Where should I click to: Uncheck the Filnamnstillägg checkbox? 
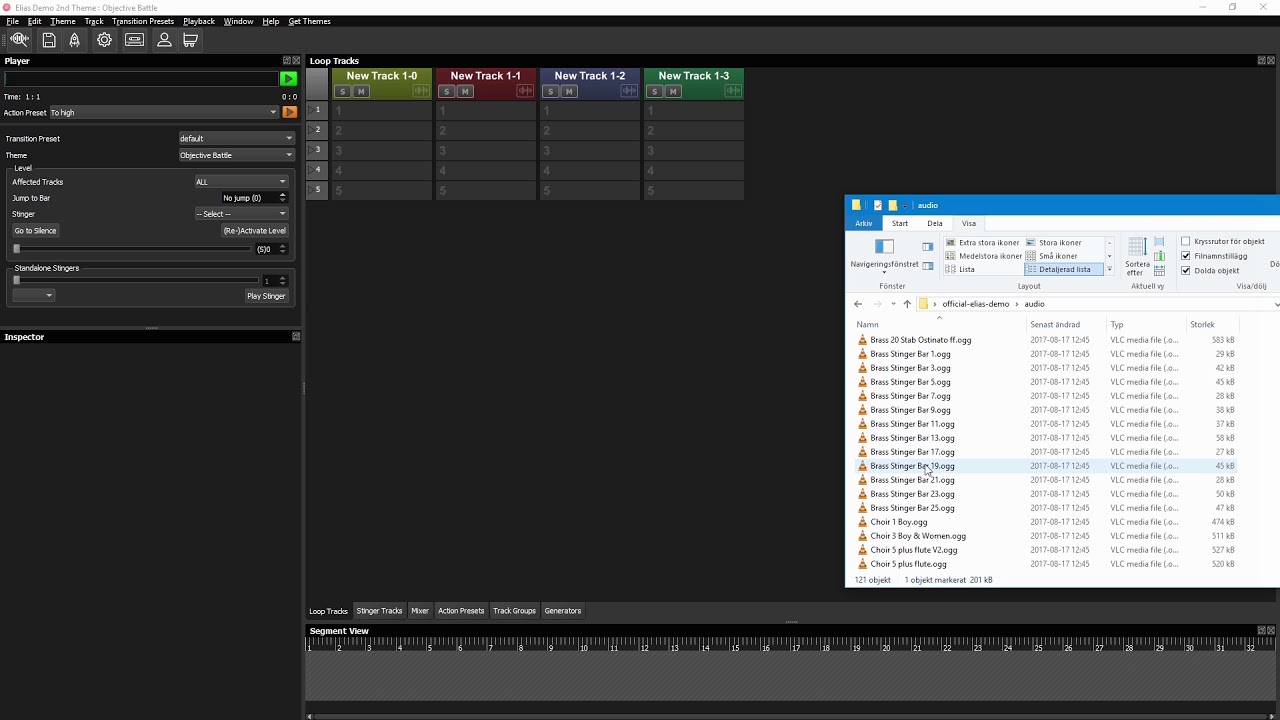pos(1186,256)
